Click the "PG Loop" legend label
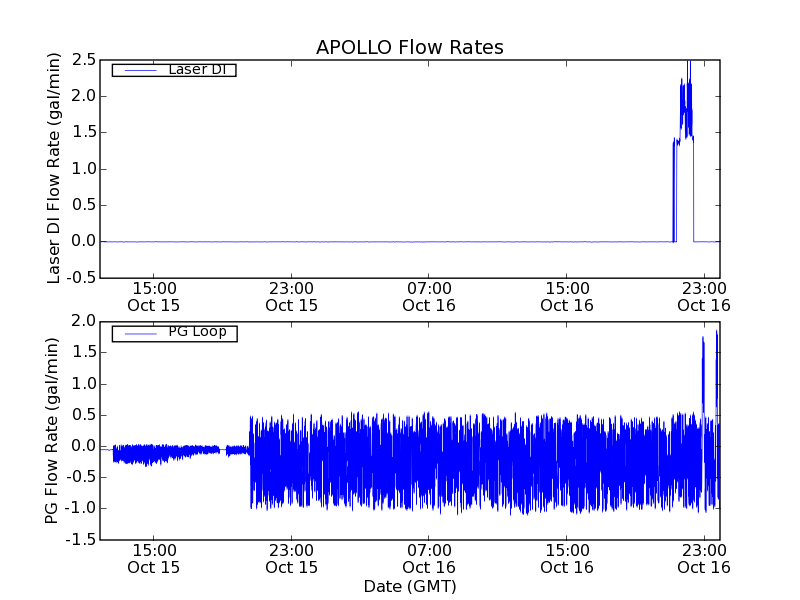 197,332
